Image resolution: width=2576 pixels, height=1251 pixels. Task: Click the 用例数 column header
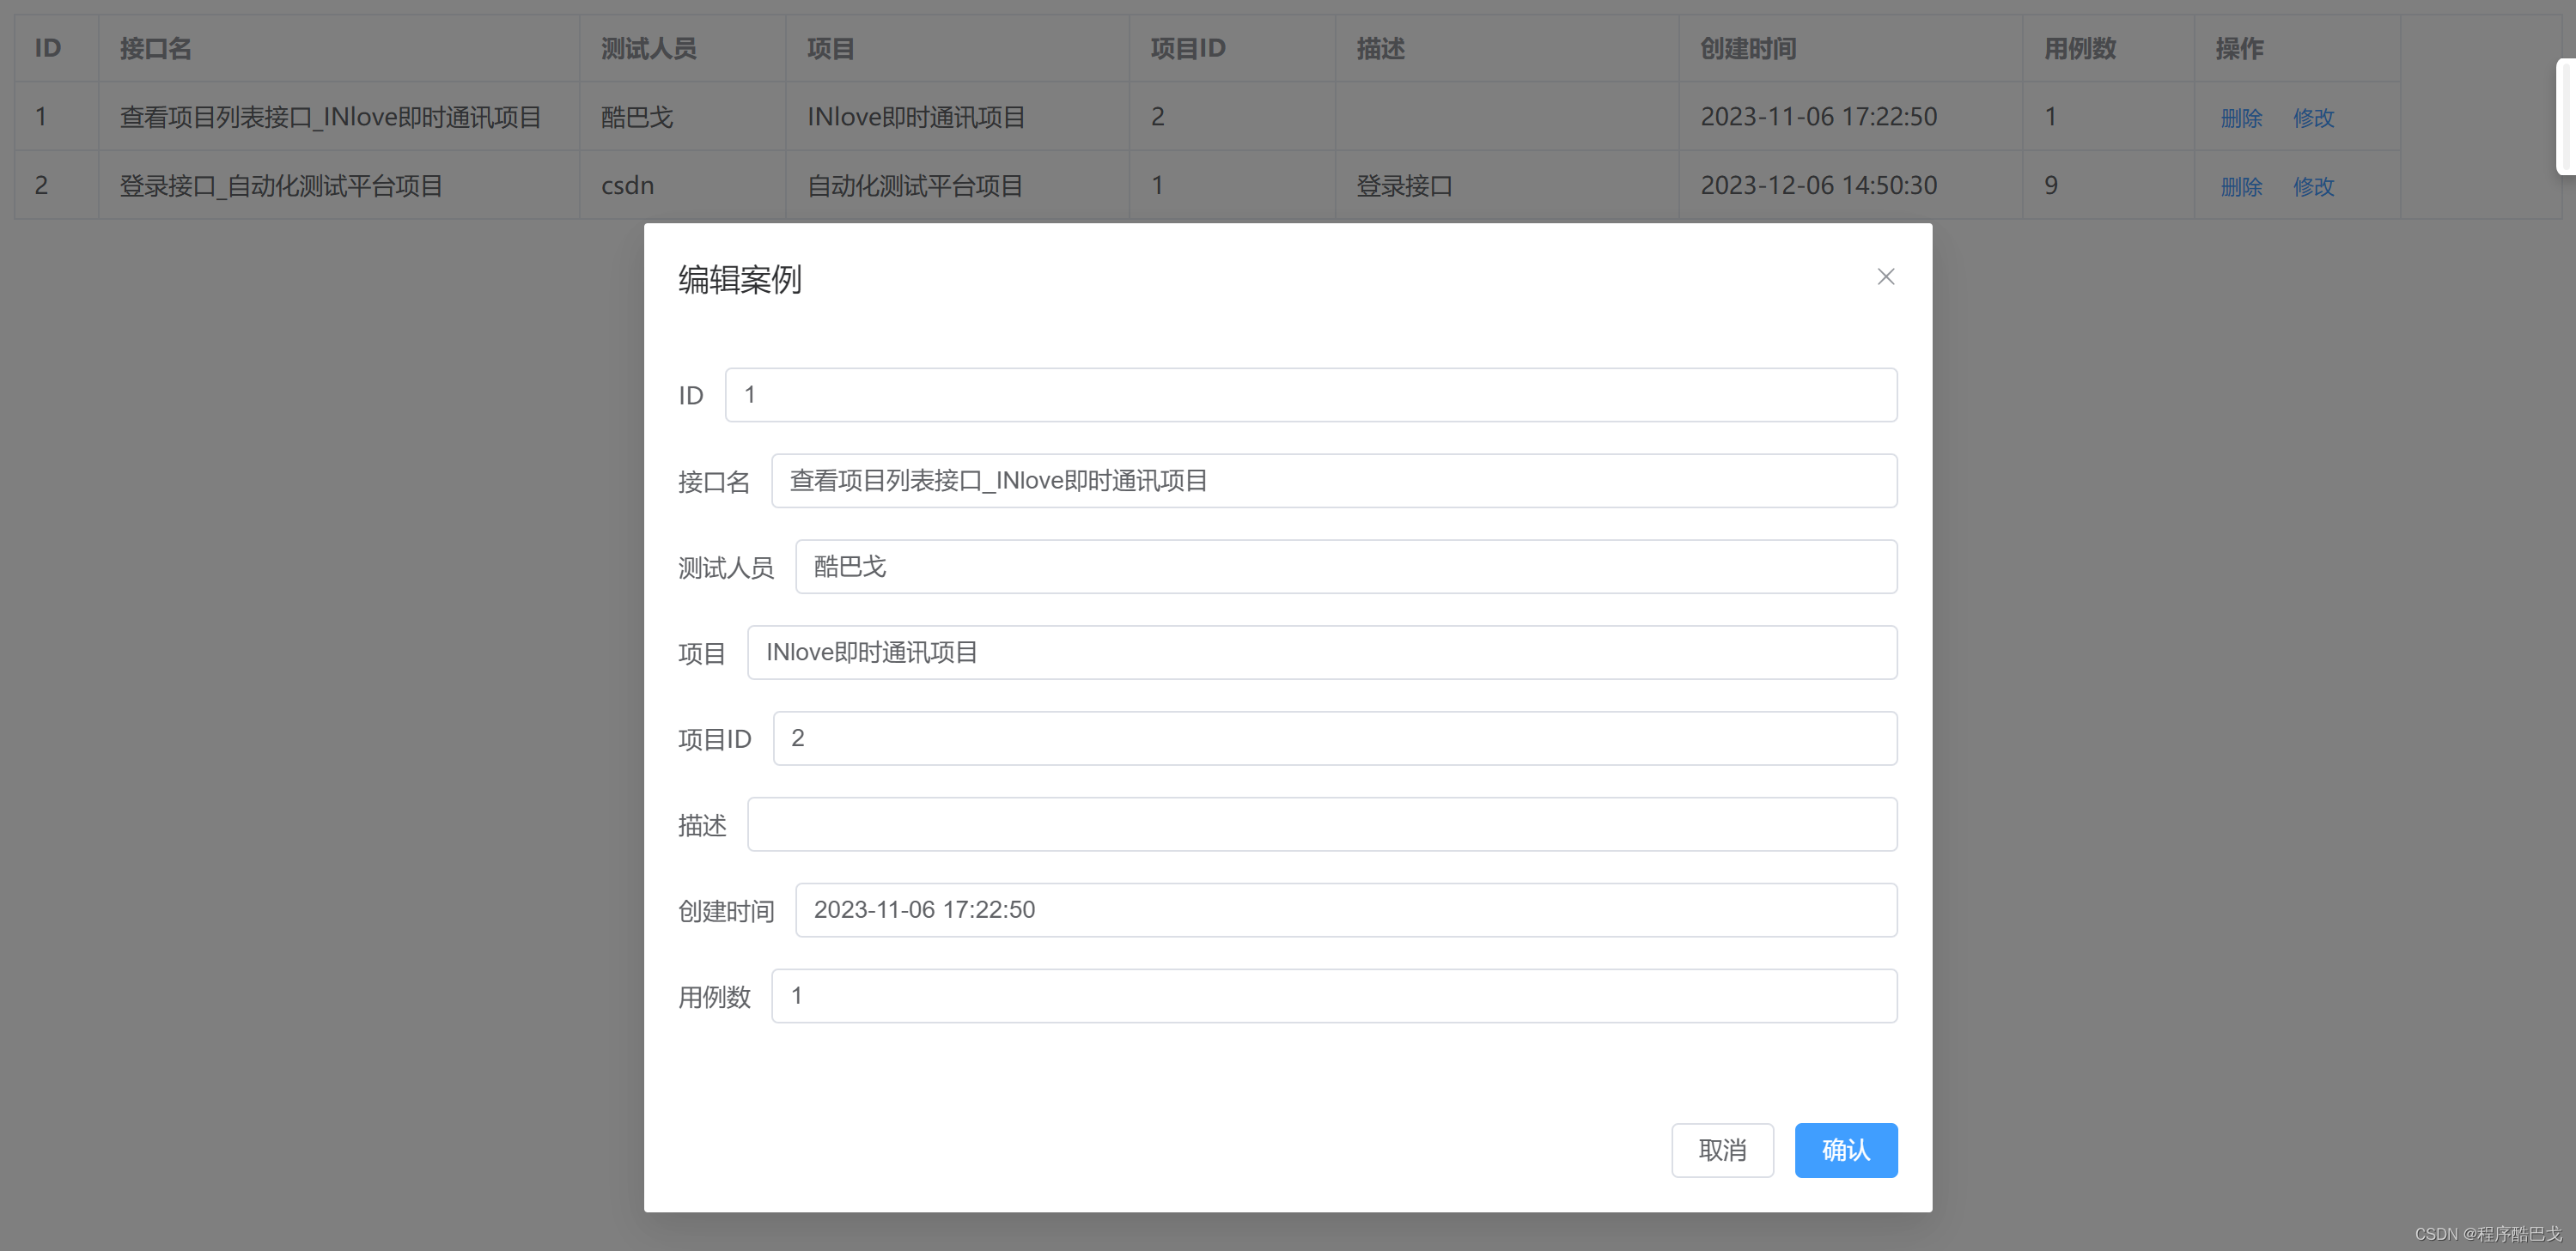2079,48
